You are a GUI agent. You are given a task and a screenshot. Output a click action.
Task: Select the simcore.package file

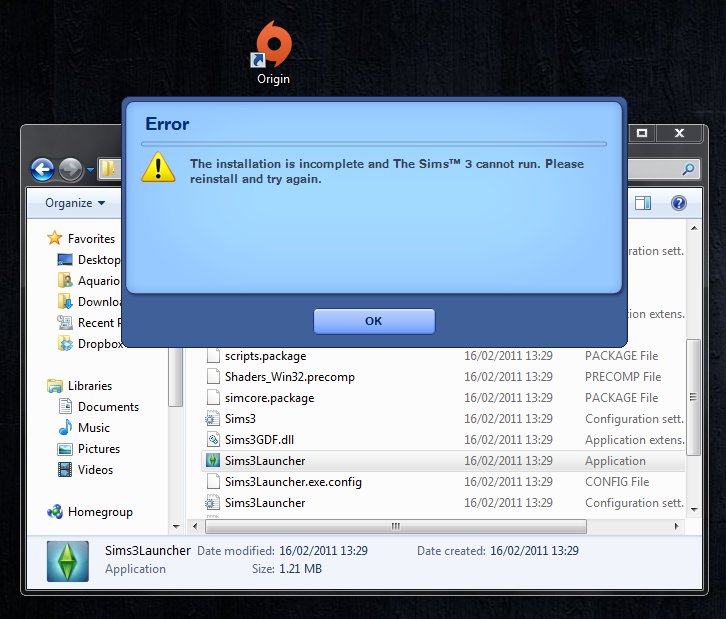(269, 398)
